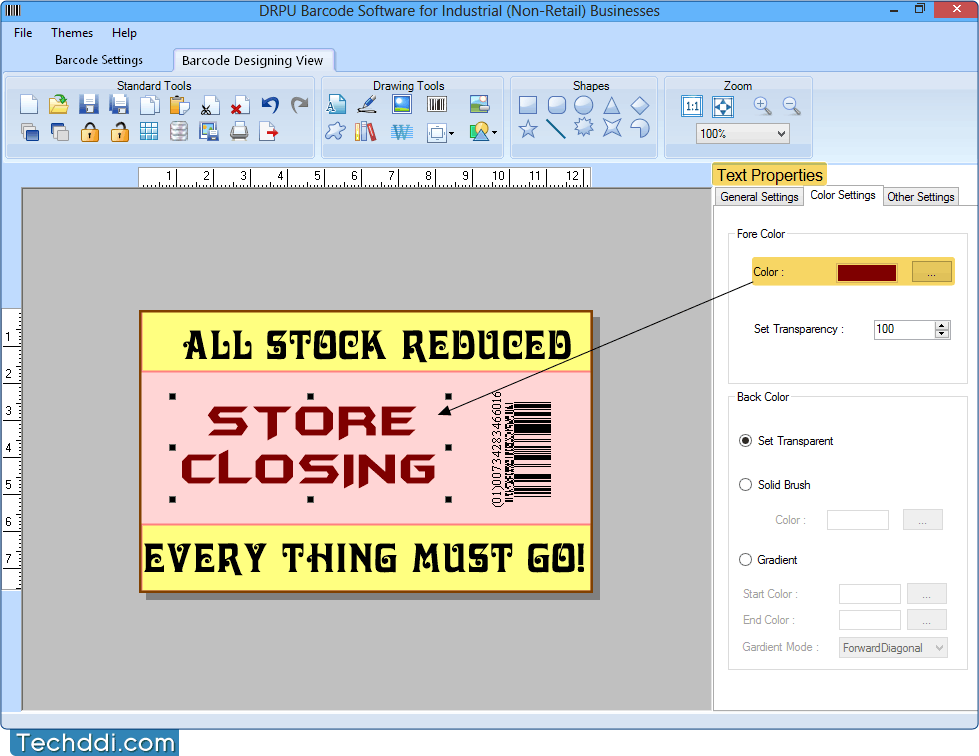Select the line shape tool
Screen dimensions: 979x756
[x=556, y=129]
